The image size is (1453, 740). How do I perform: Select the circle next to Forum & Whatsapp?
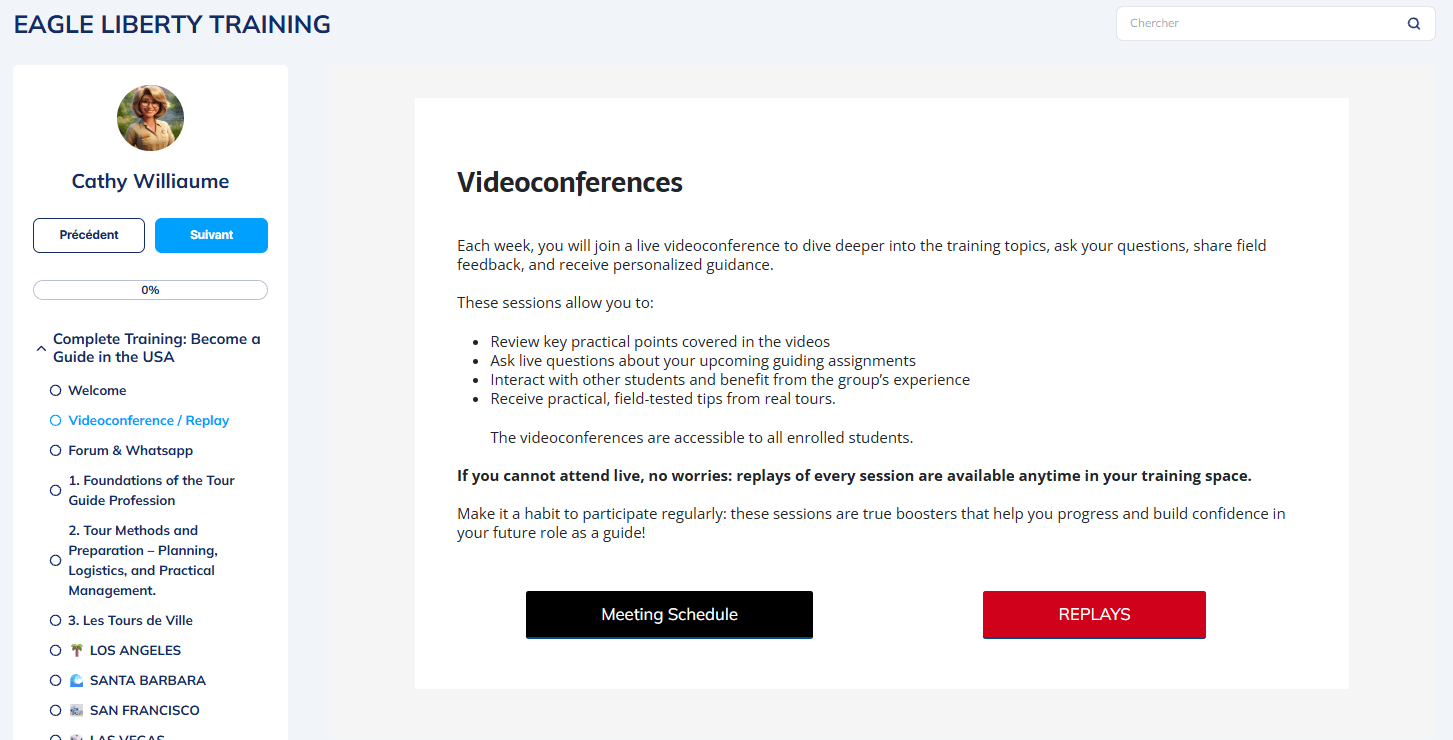pyautogui.click(x=56, y=451)
